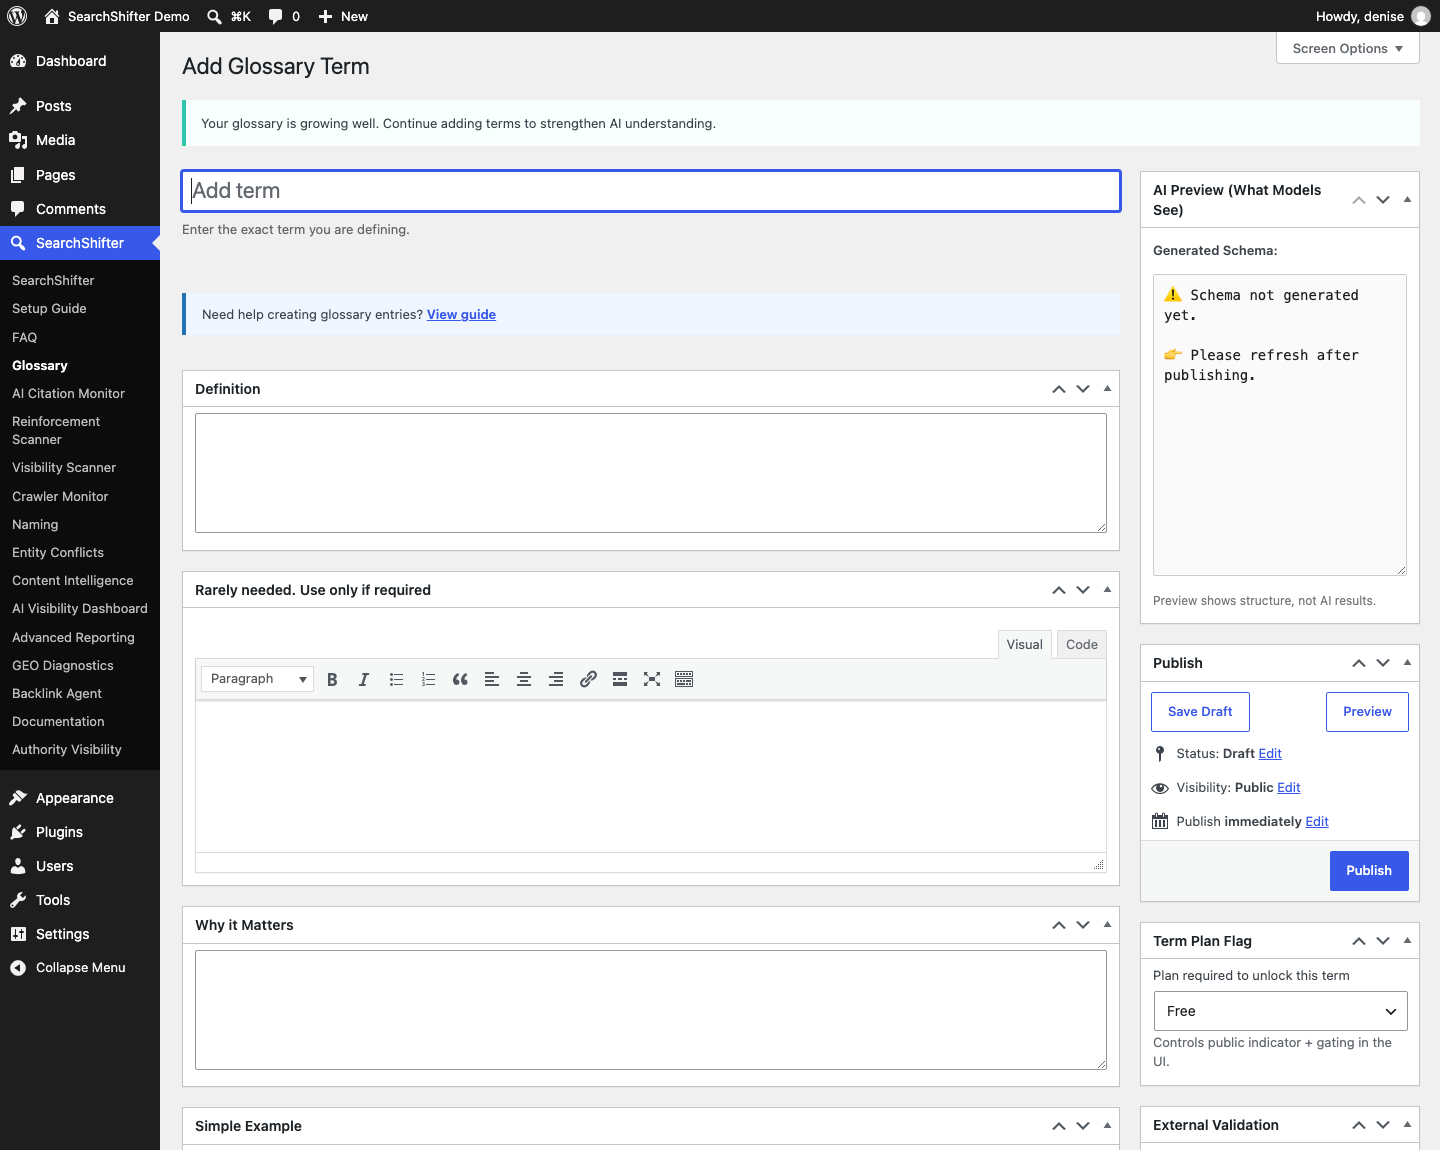Image resolution: width=1440 pixels, height=1150 pixels.
Task: Insert a numbered list
Action: pos(428,679)
